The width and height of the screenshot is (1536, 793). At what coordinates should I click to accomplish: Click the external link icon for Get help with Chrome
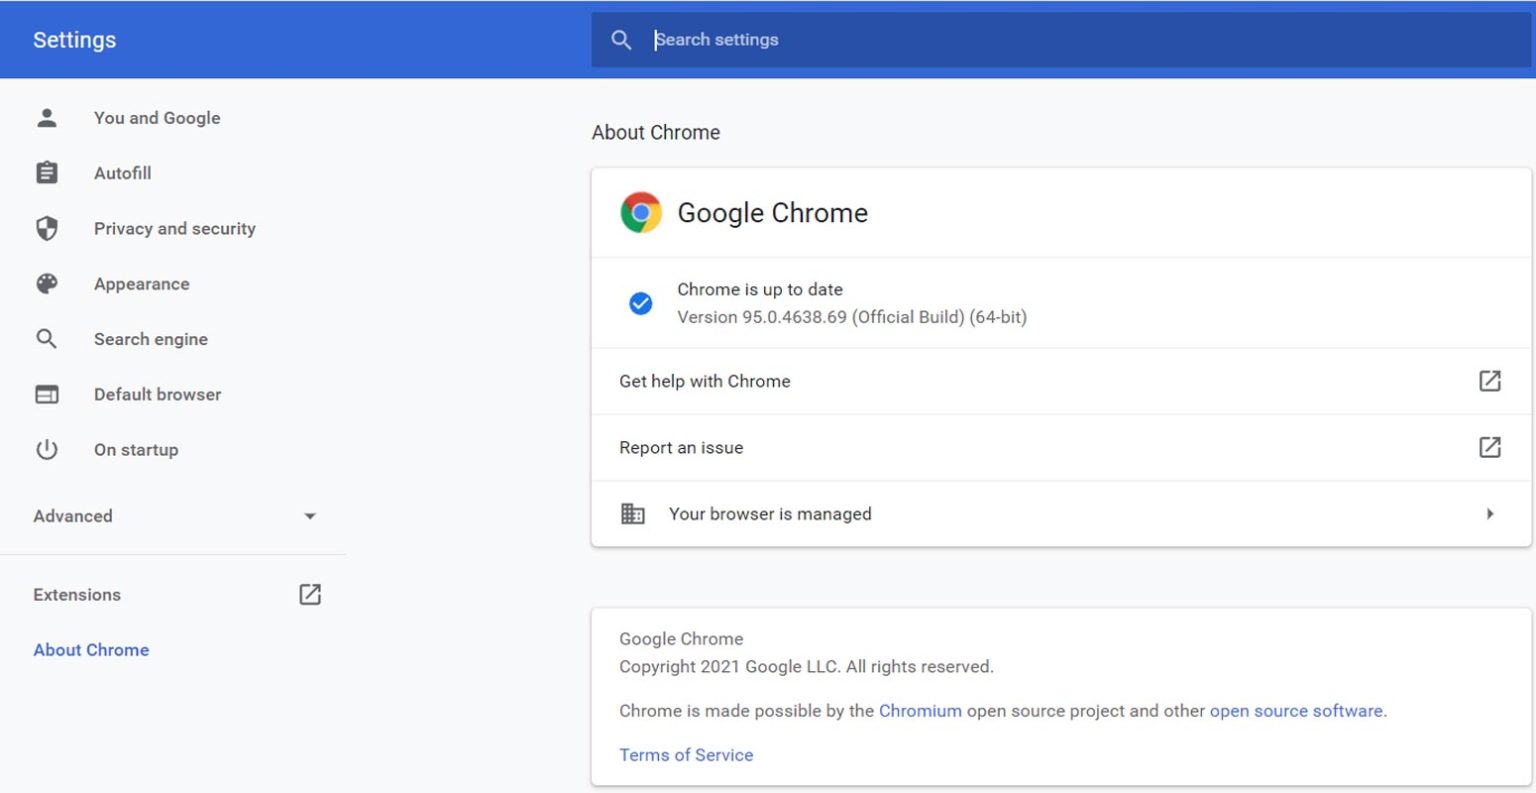pos(1490,381)
